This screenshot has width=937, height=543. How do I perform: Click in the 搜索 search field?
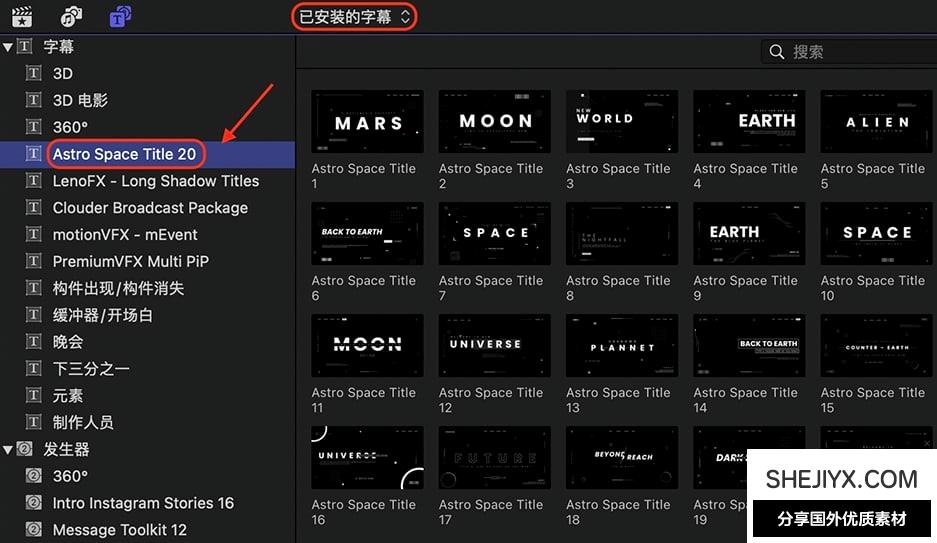pos(860,51)
